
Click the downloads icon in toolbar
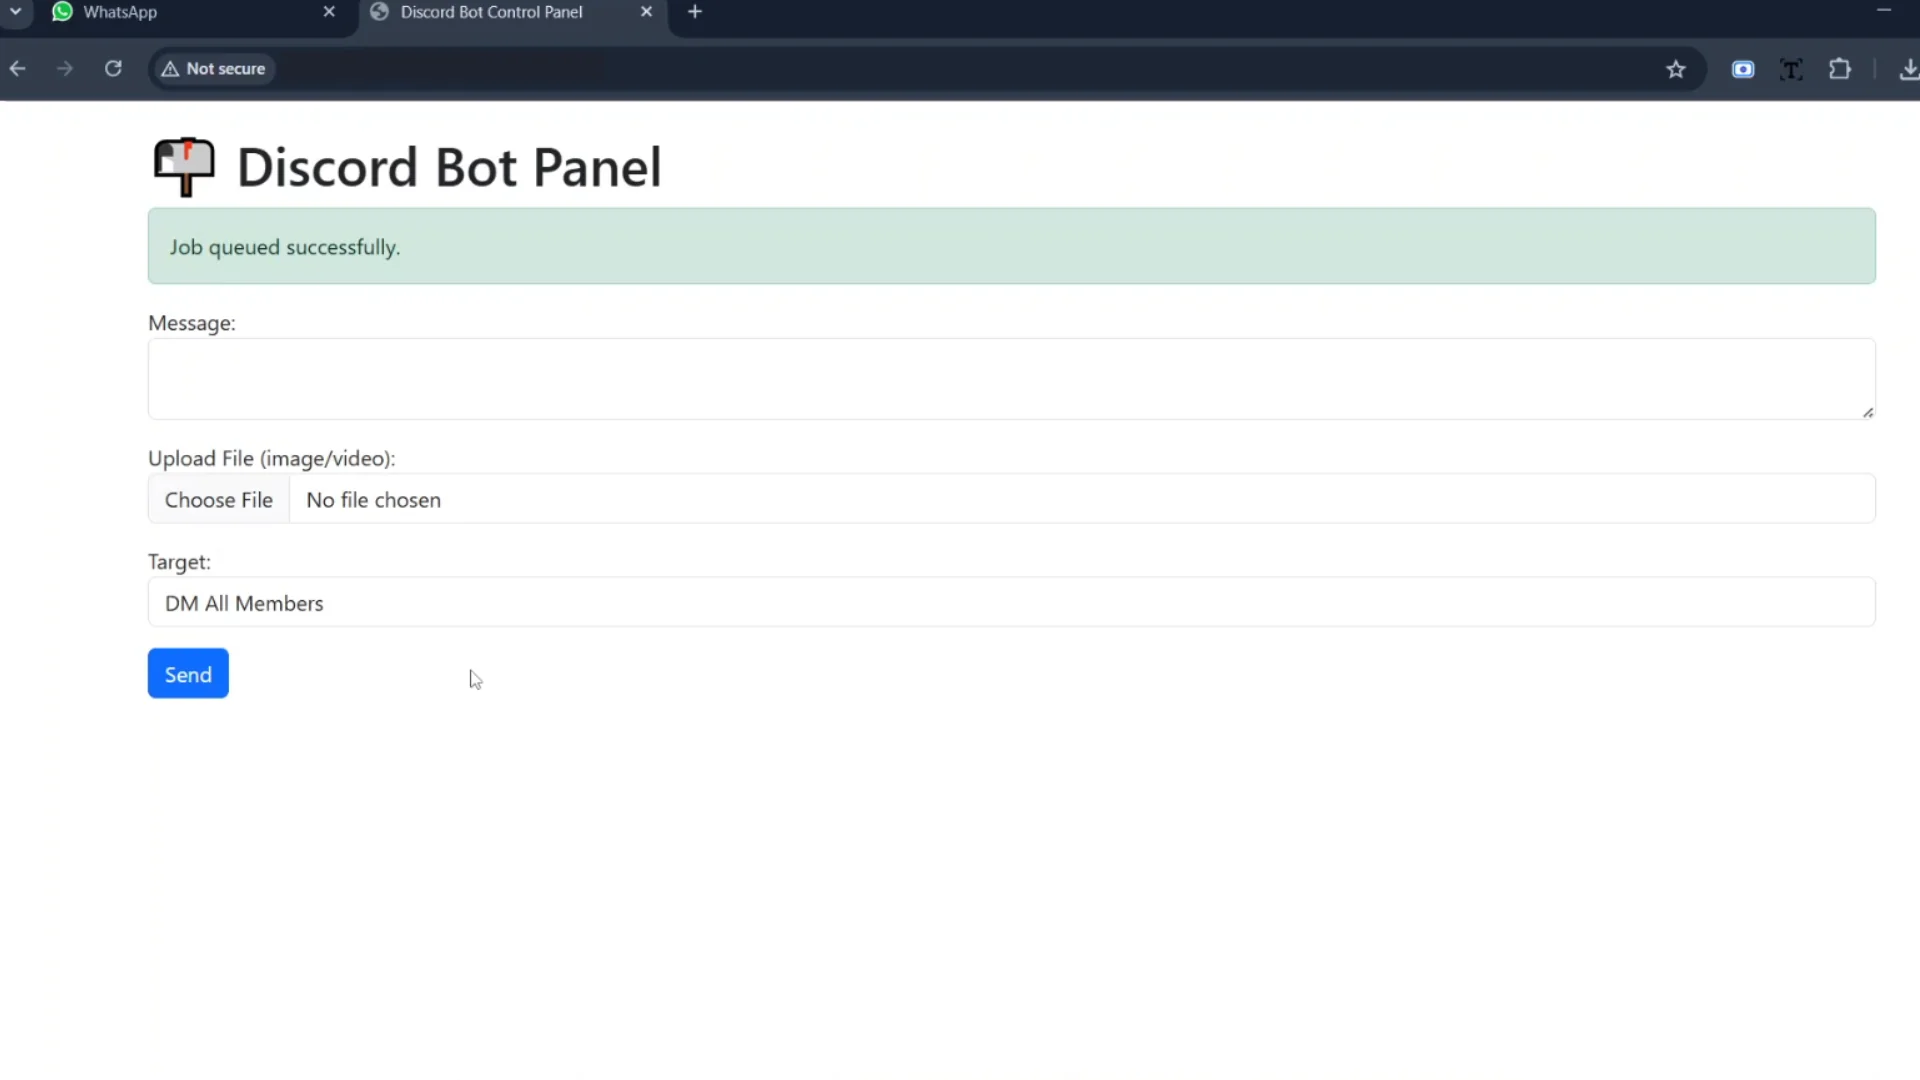pyautogui.click(x=1908, y=69)
